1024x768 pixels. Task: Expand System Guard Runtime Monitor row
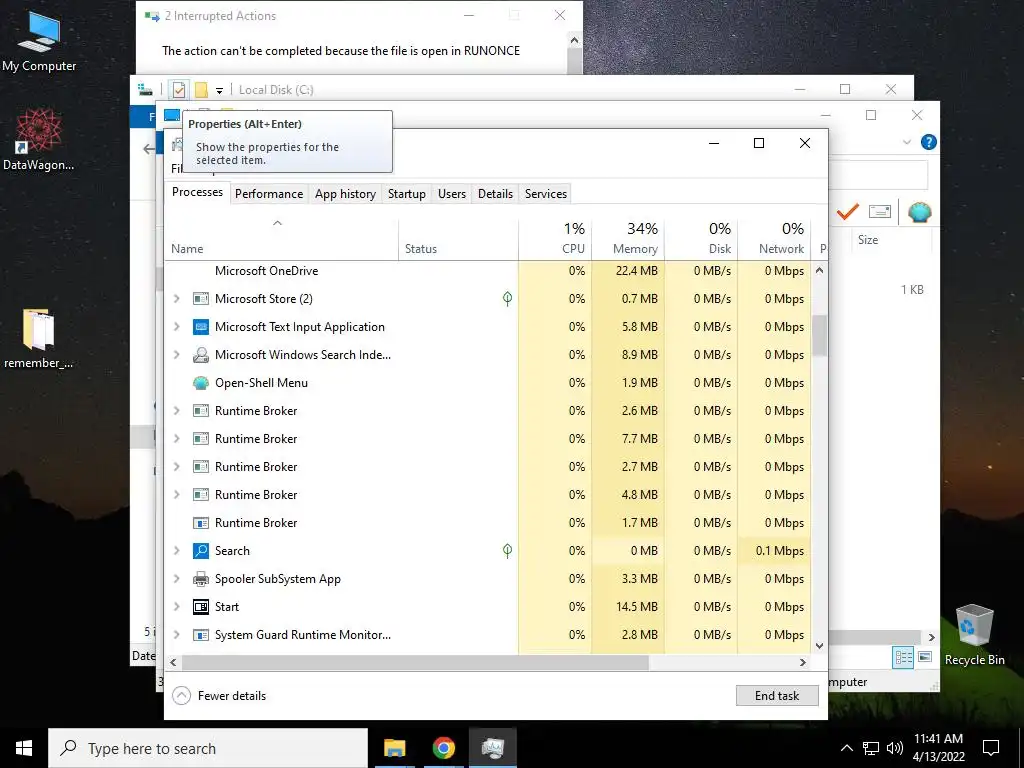tap(176, 635)
